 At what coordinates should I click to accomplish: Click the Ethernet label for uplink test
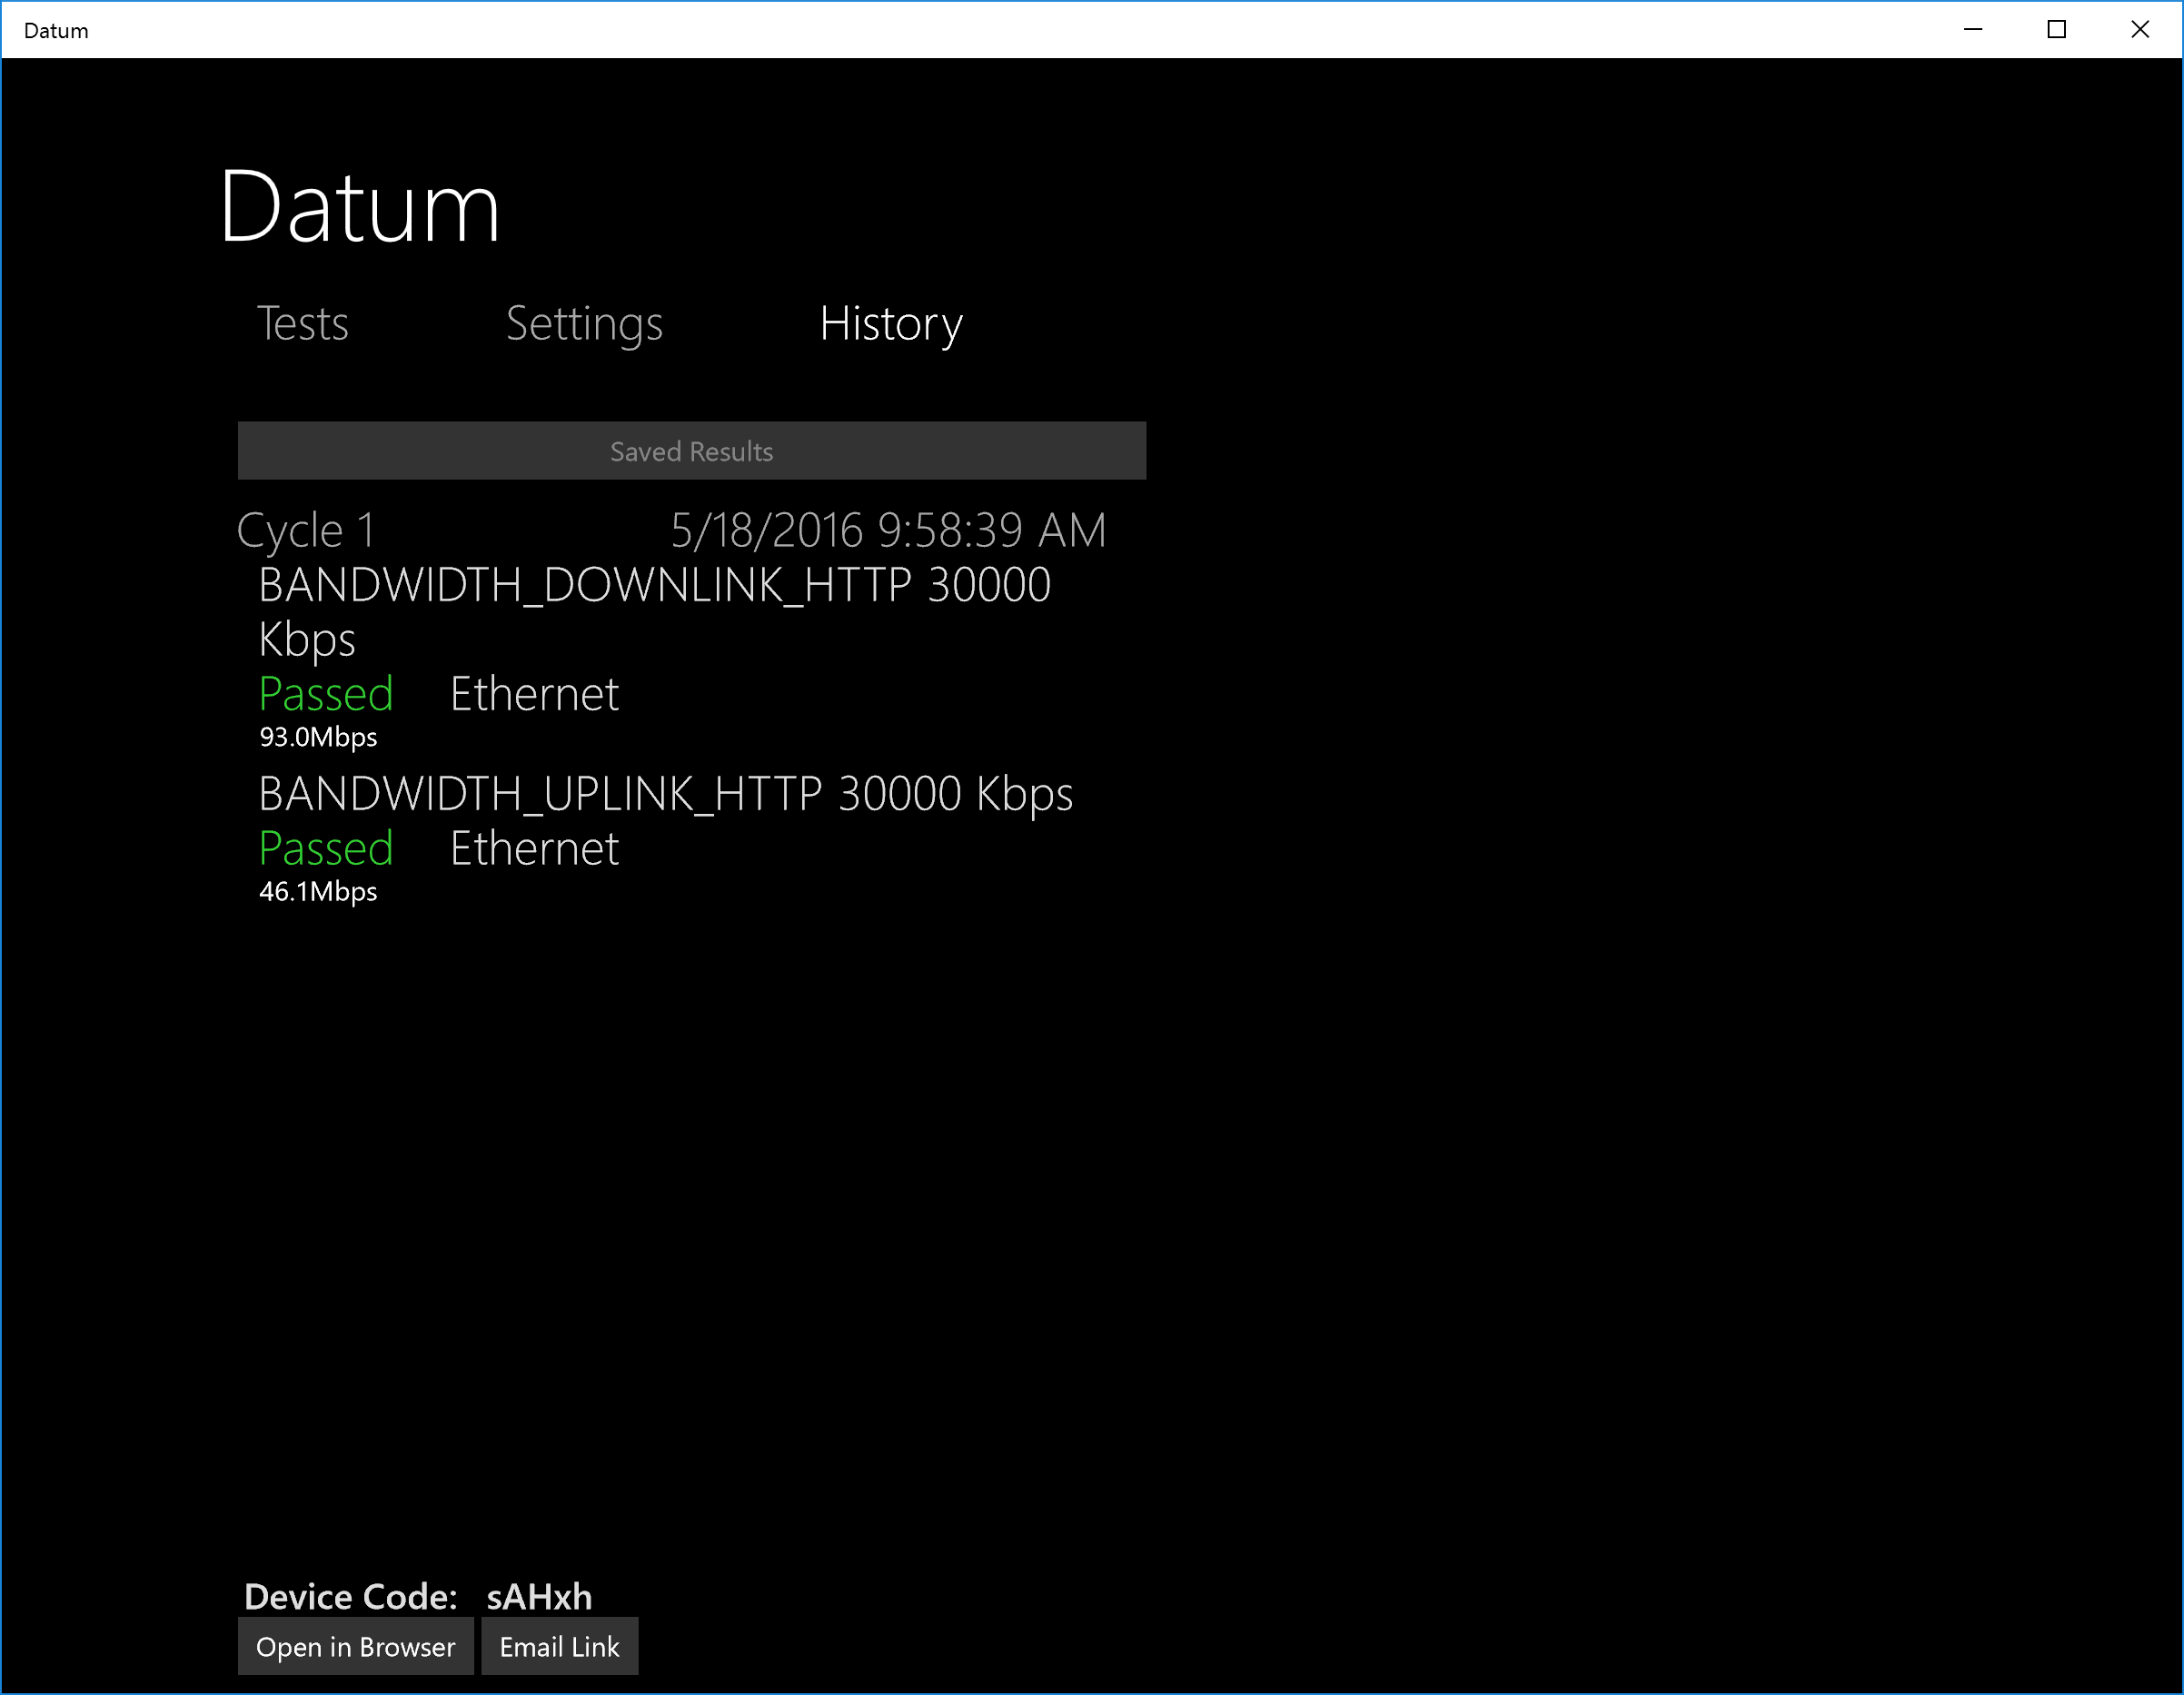tap(534, 849)
